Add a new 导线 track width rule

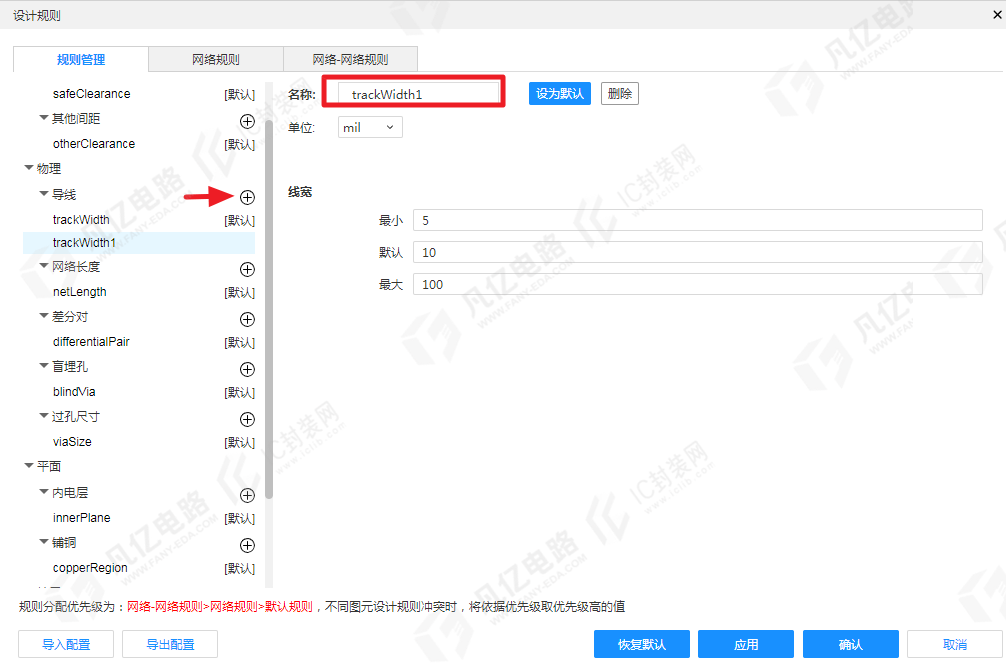(247, 197)
